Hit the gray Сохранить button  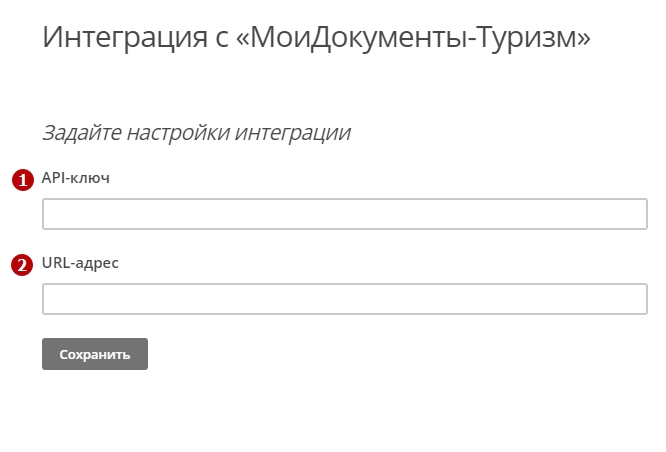click(x=95, y=354)
